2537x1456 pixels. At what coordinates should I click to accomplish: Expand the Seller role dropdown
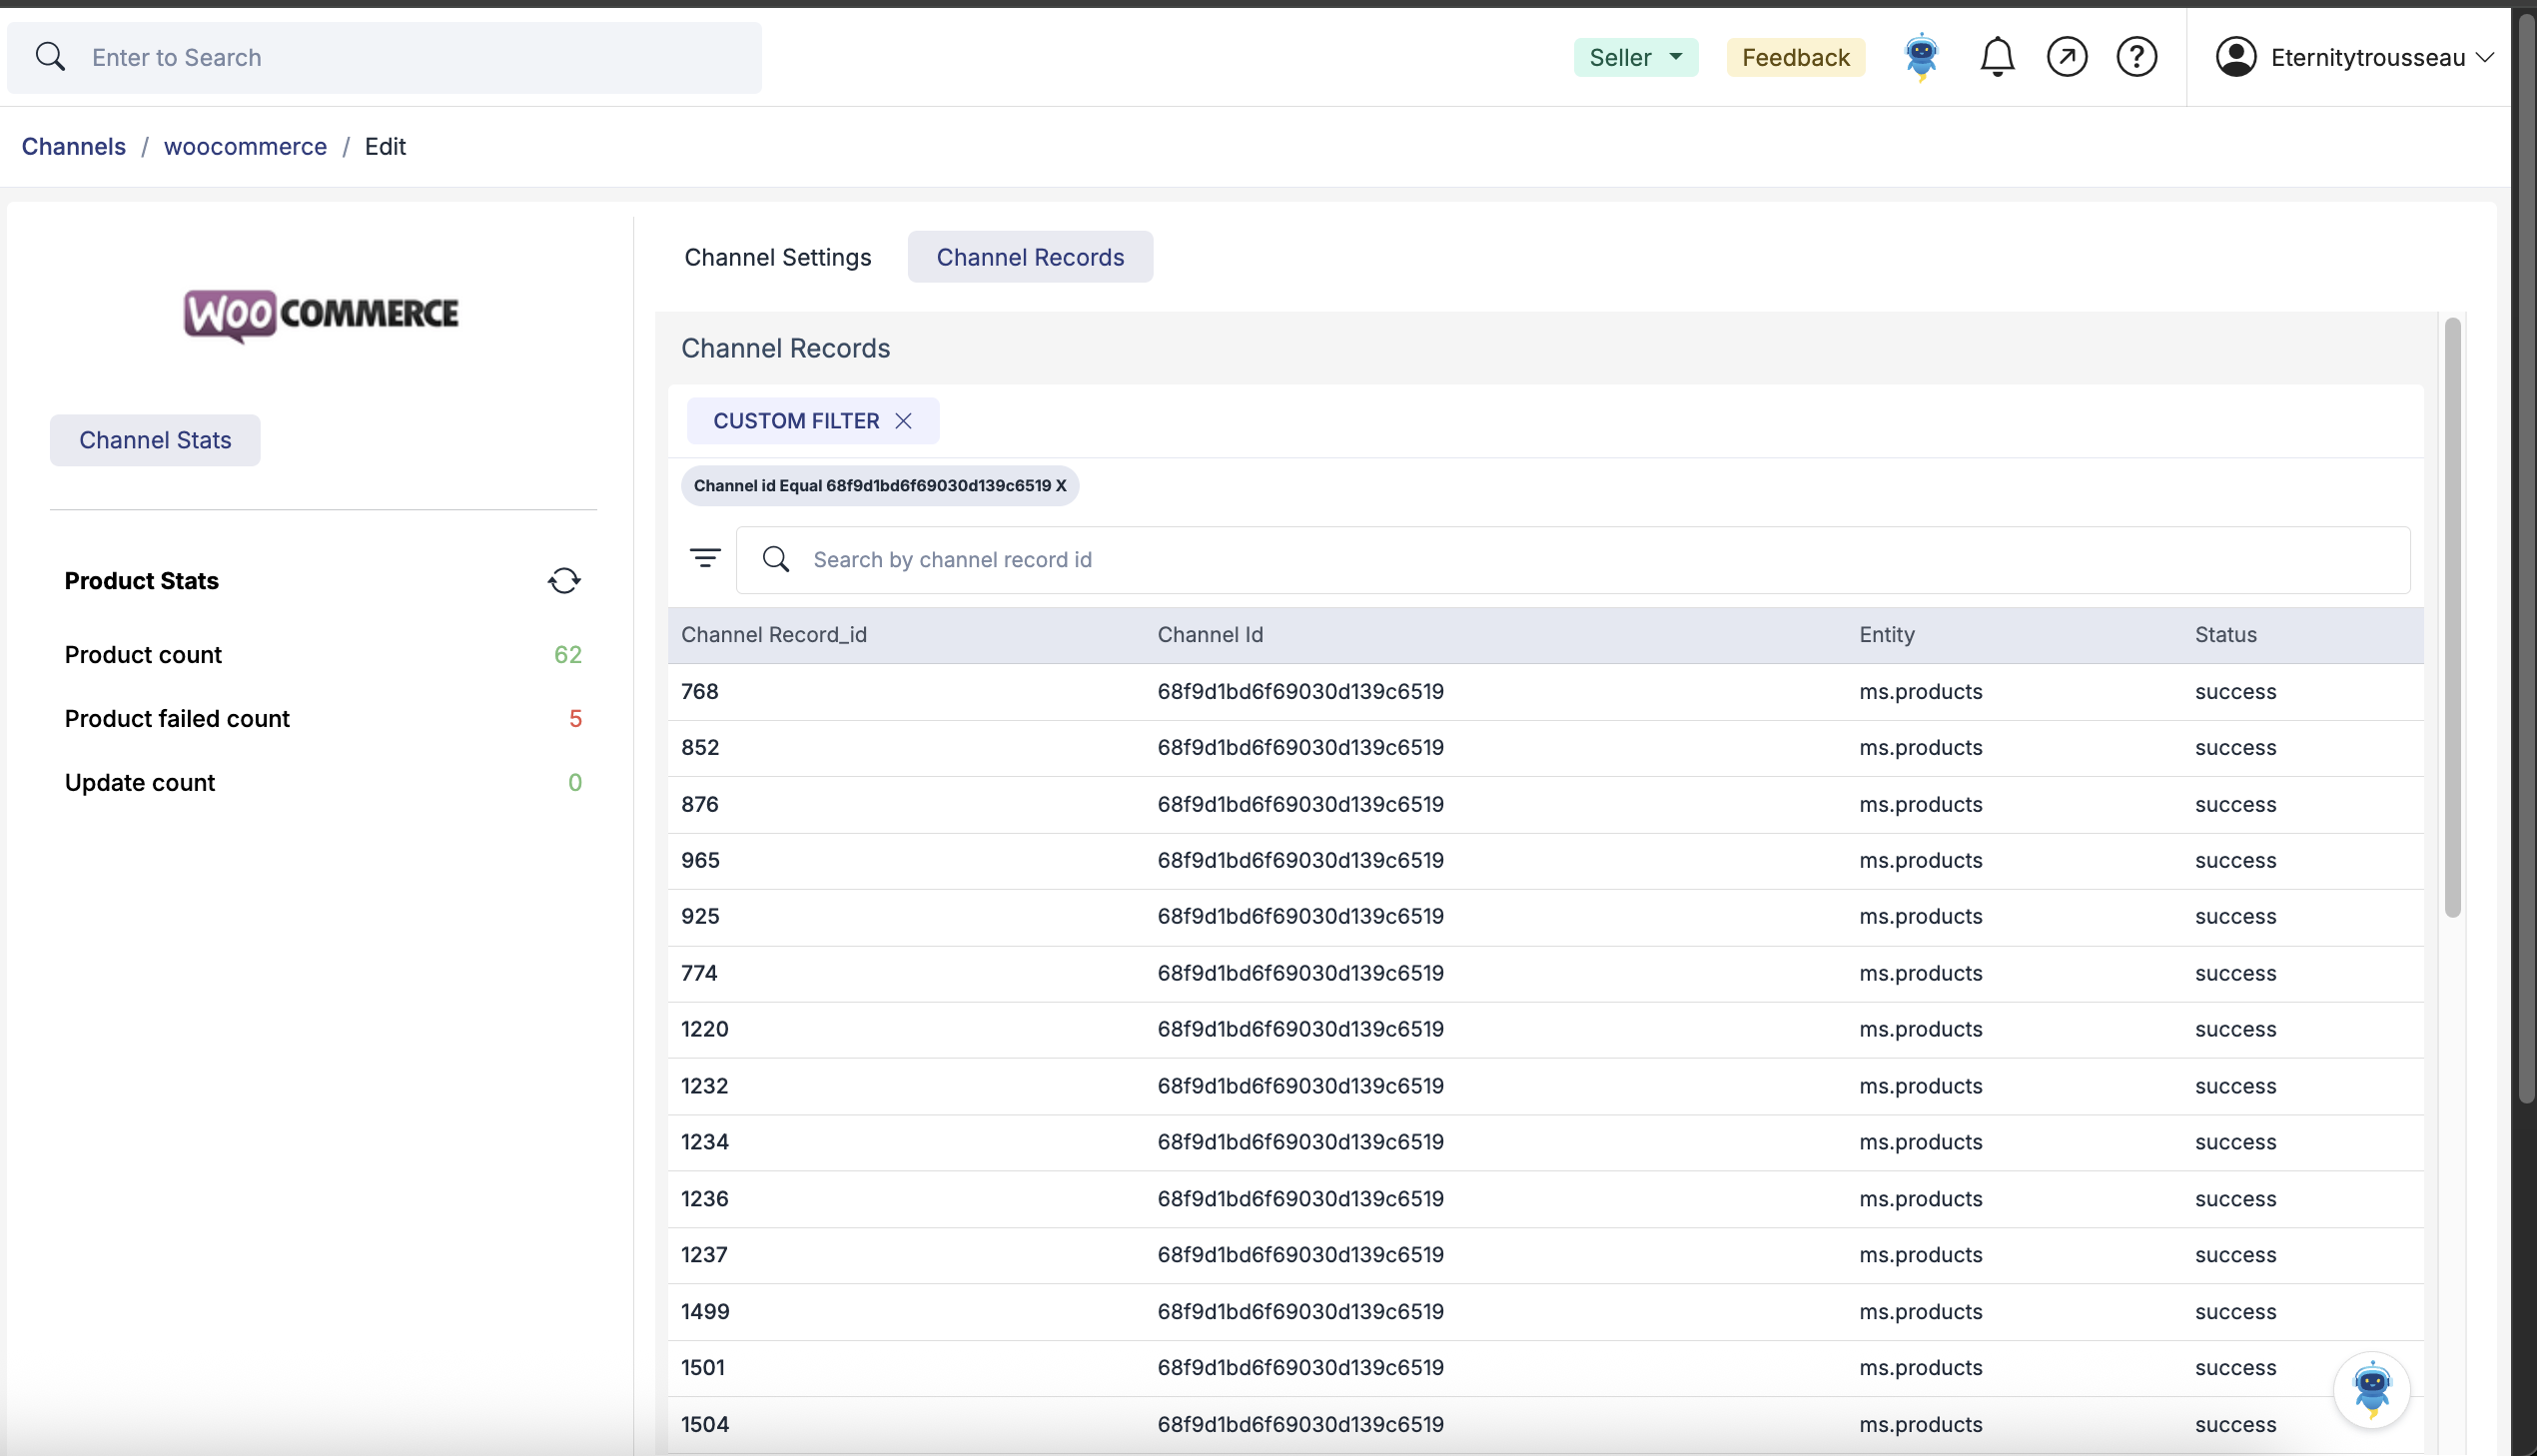click(x=1635, y=57)
